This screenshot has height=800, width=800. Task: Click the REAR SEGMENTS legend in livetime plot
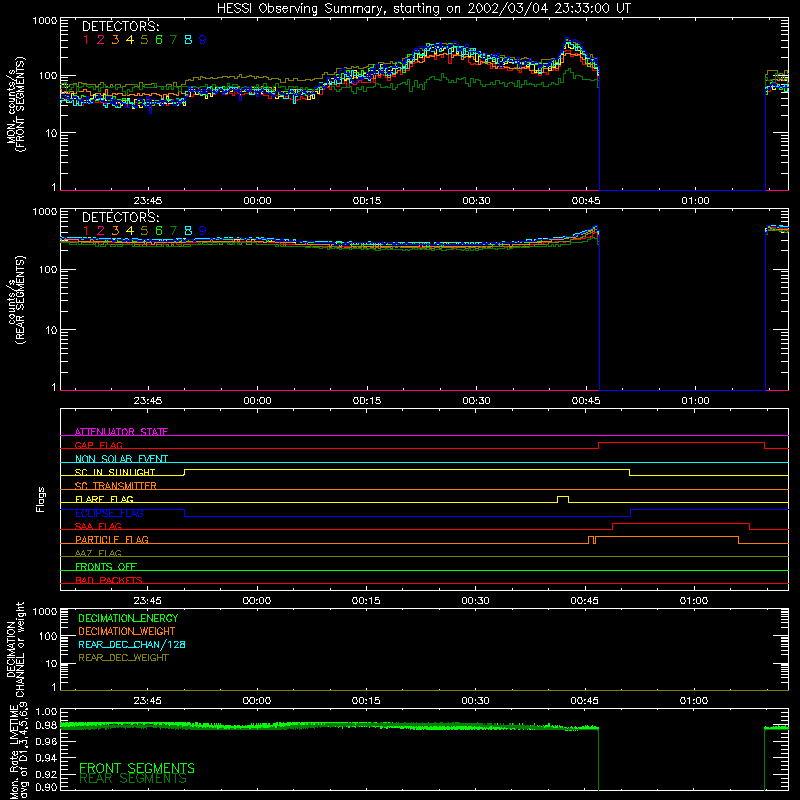coord(133,779)
